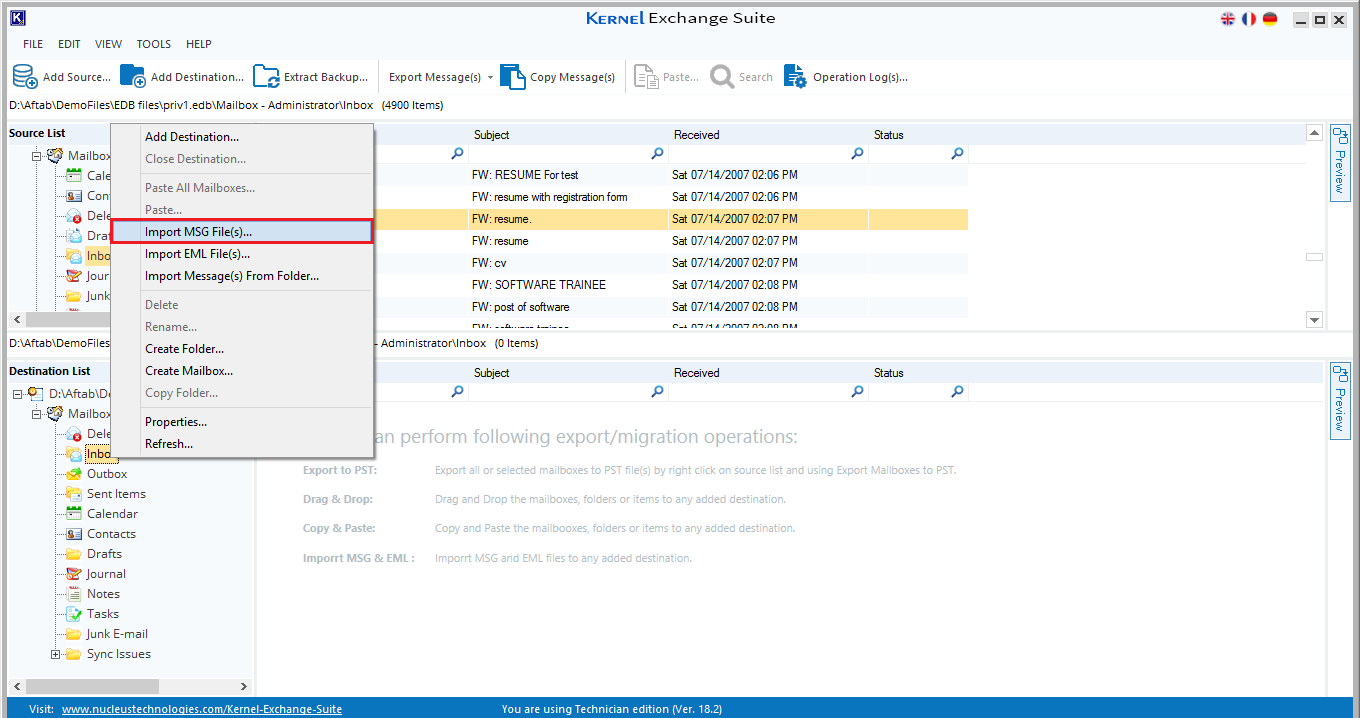Click the Kernel app logo icon in title bar
Screen dimensions: 1360x718
click(x=17, y=18)
